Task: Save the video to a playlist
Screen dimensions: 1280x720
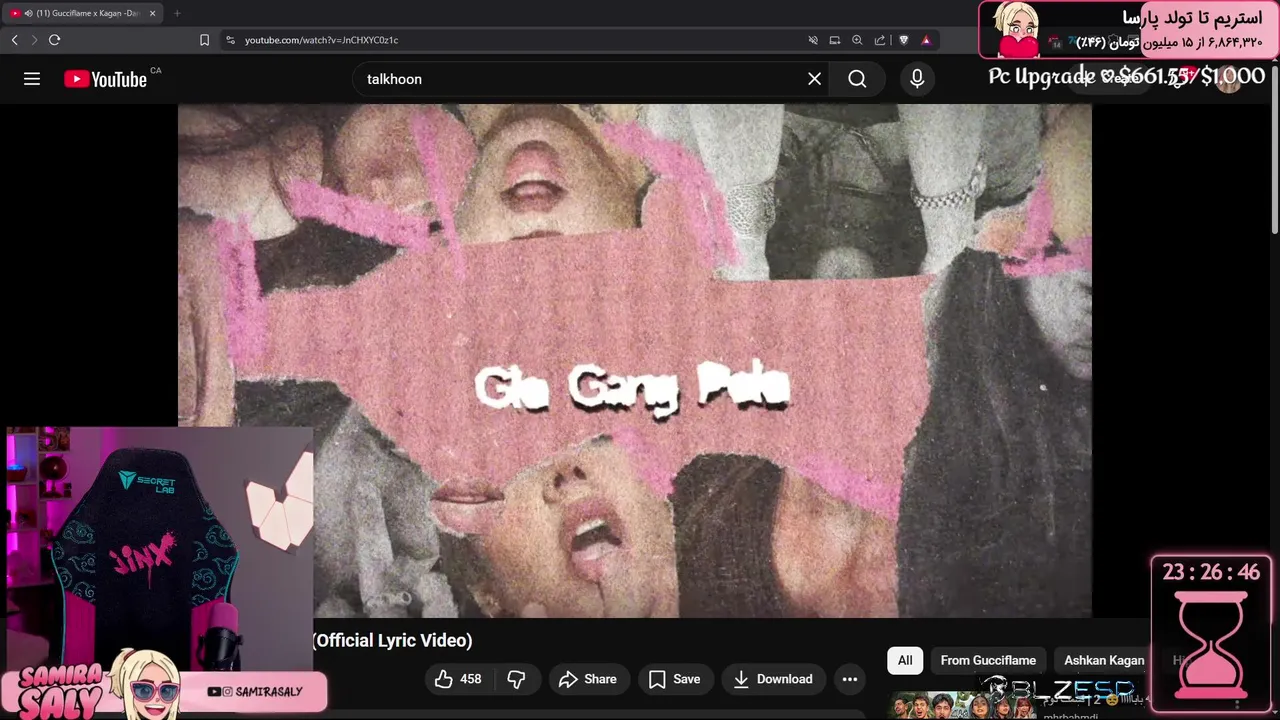Action: point(674,679)
